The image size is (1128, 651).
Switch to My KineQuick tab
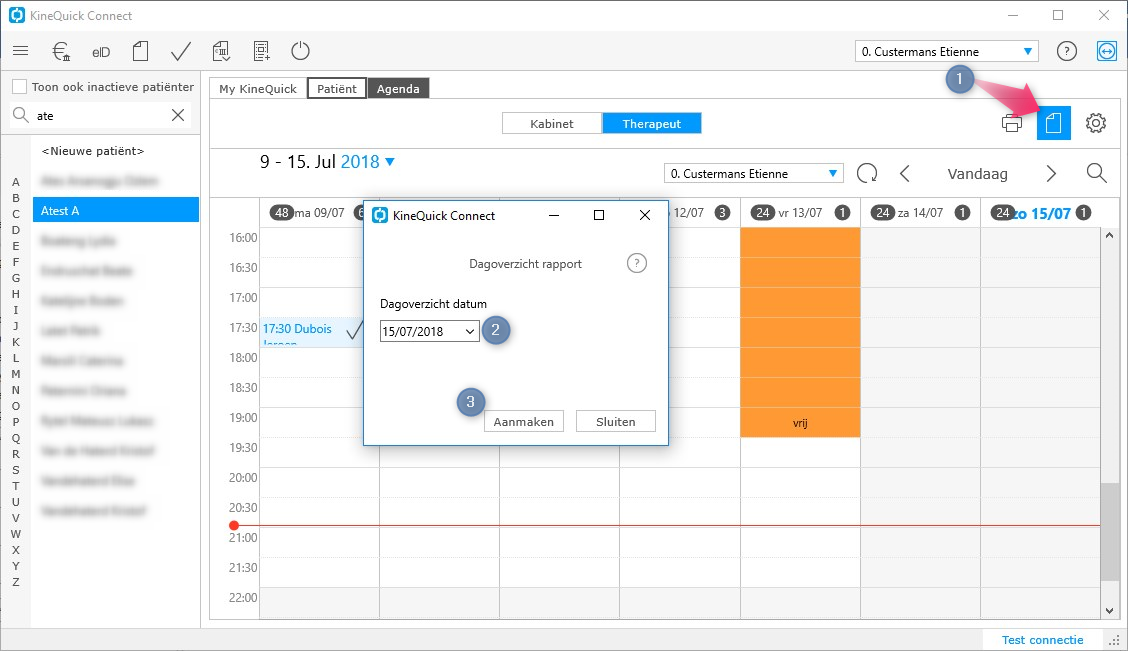pyautogui.click(x=258, y=88)
